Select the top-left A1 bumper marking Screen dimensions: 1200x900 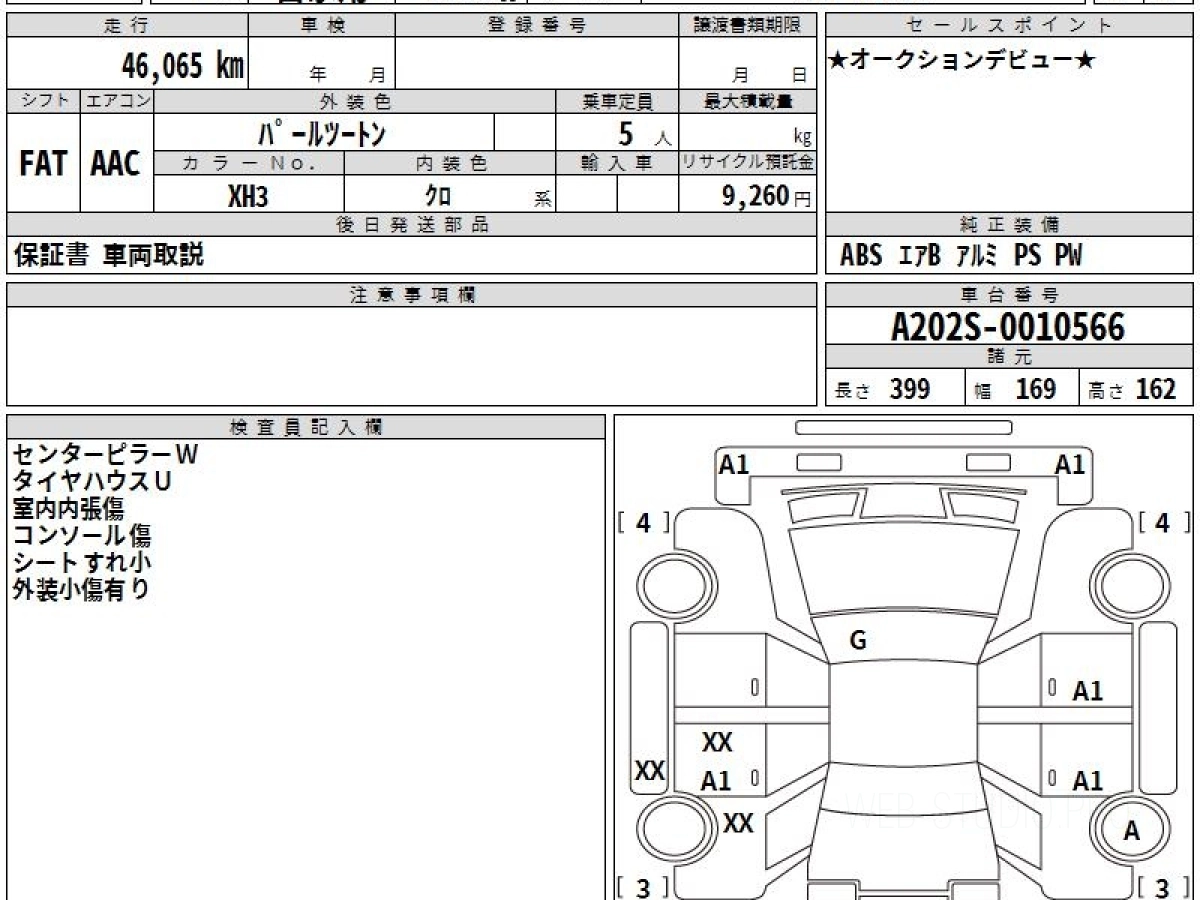(x=734, y=464)
